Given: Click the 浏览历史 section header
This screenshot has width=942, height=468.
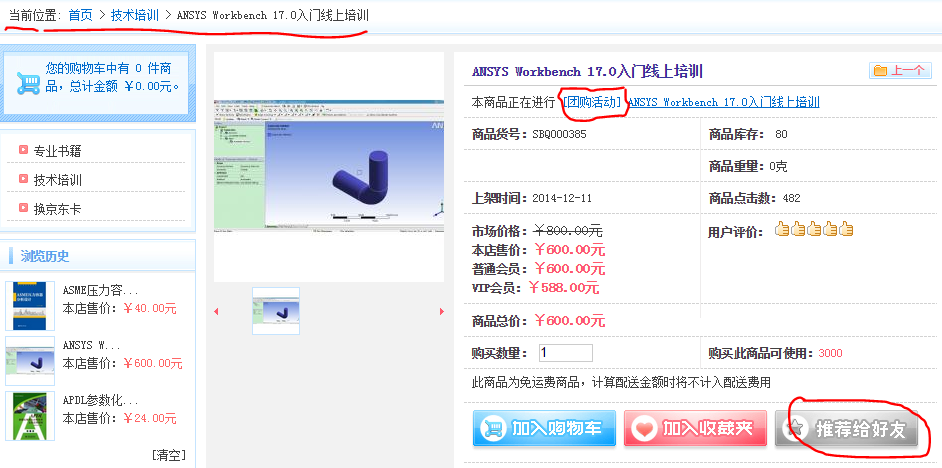Looking at the screenshot, I should (45, 257).
